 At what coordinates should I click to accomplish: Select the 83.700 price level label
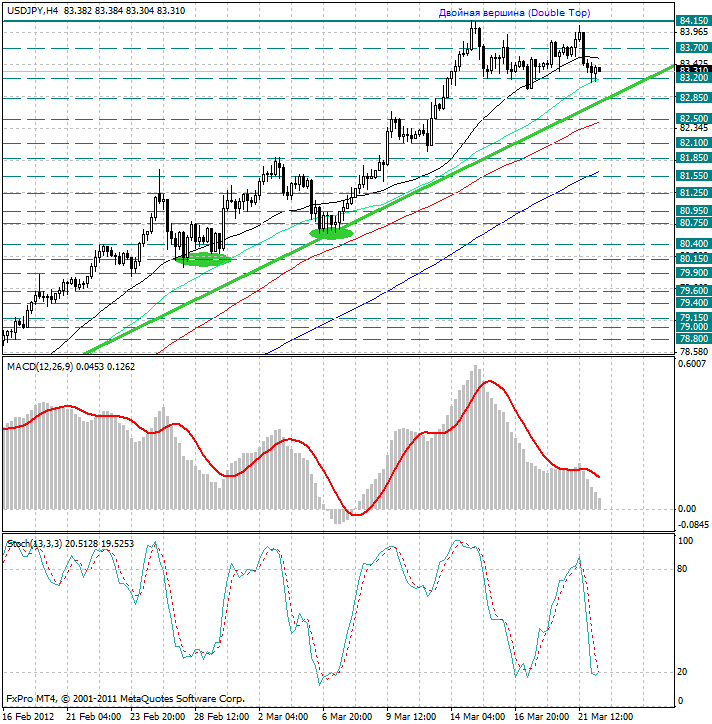point(694,48)
